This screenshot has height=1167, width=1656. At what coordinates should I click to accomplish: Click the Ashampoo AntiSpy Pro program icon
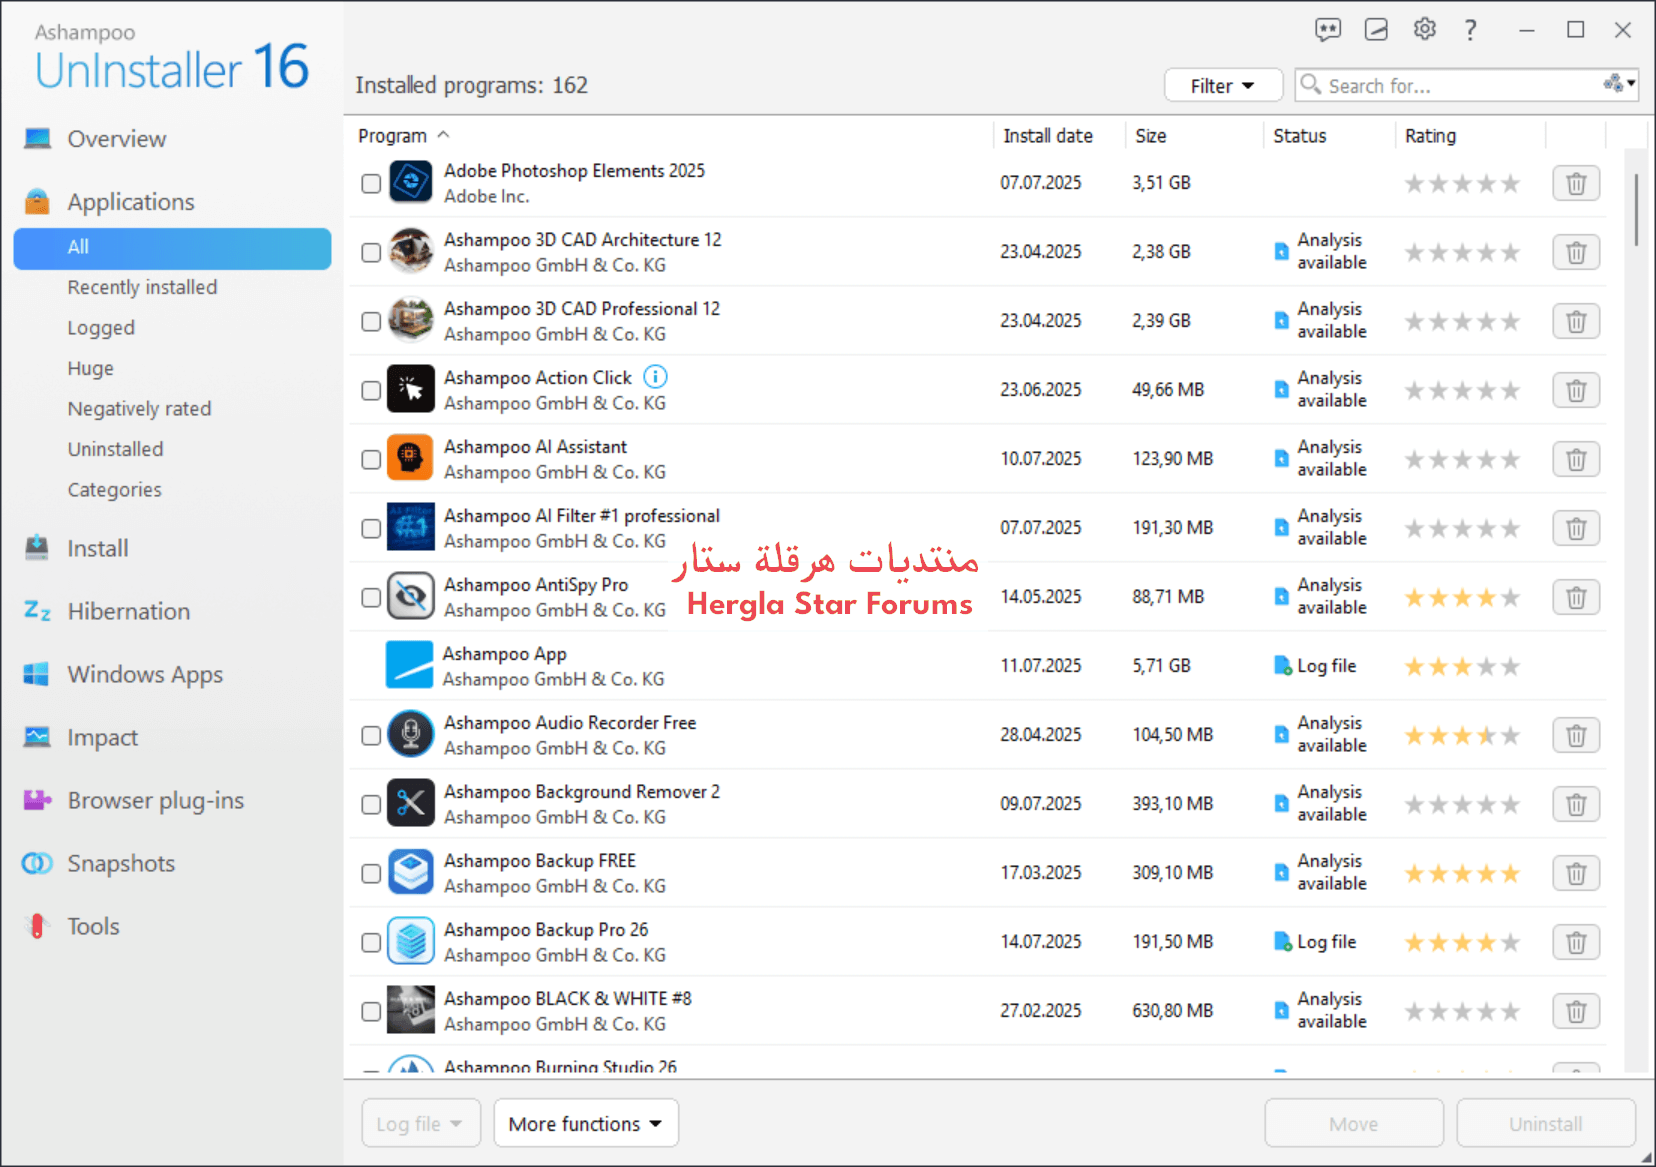point(410,596)
